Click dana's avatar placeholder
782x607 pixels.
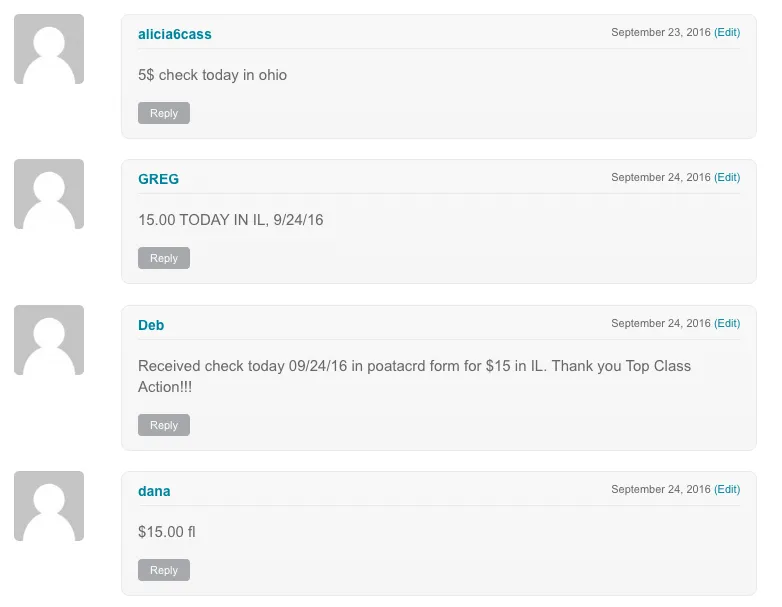pyautogui.click(x=49, y=506)
